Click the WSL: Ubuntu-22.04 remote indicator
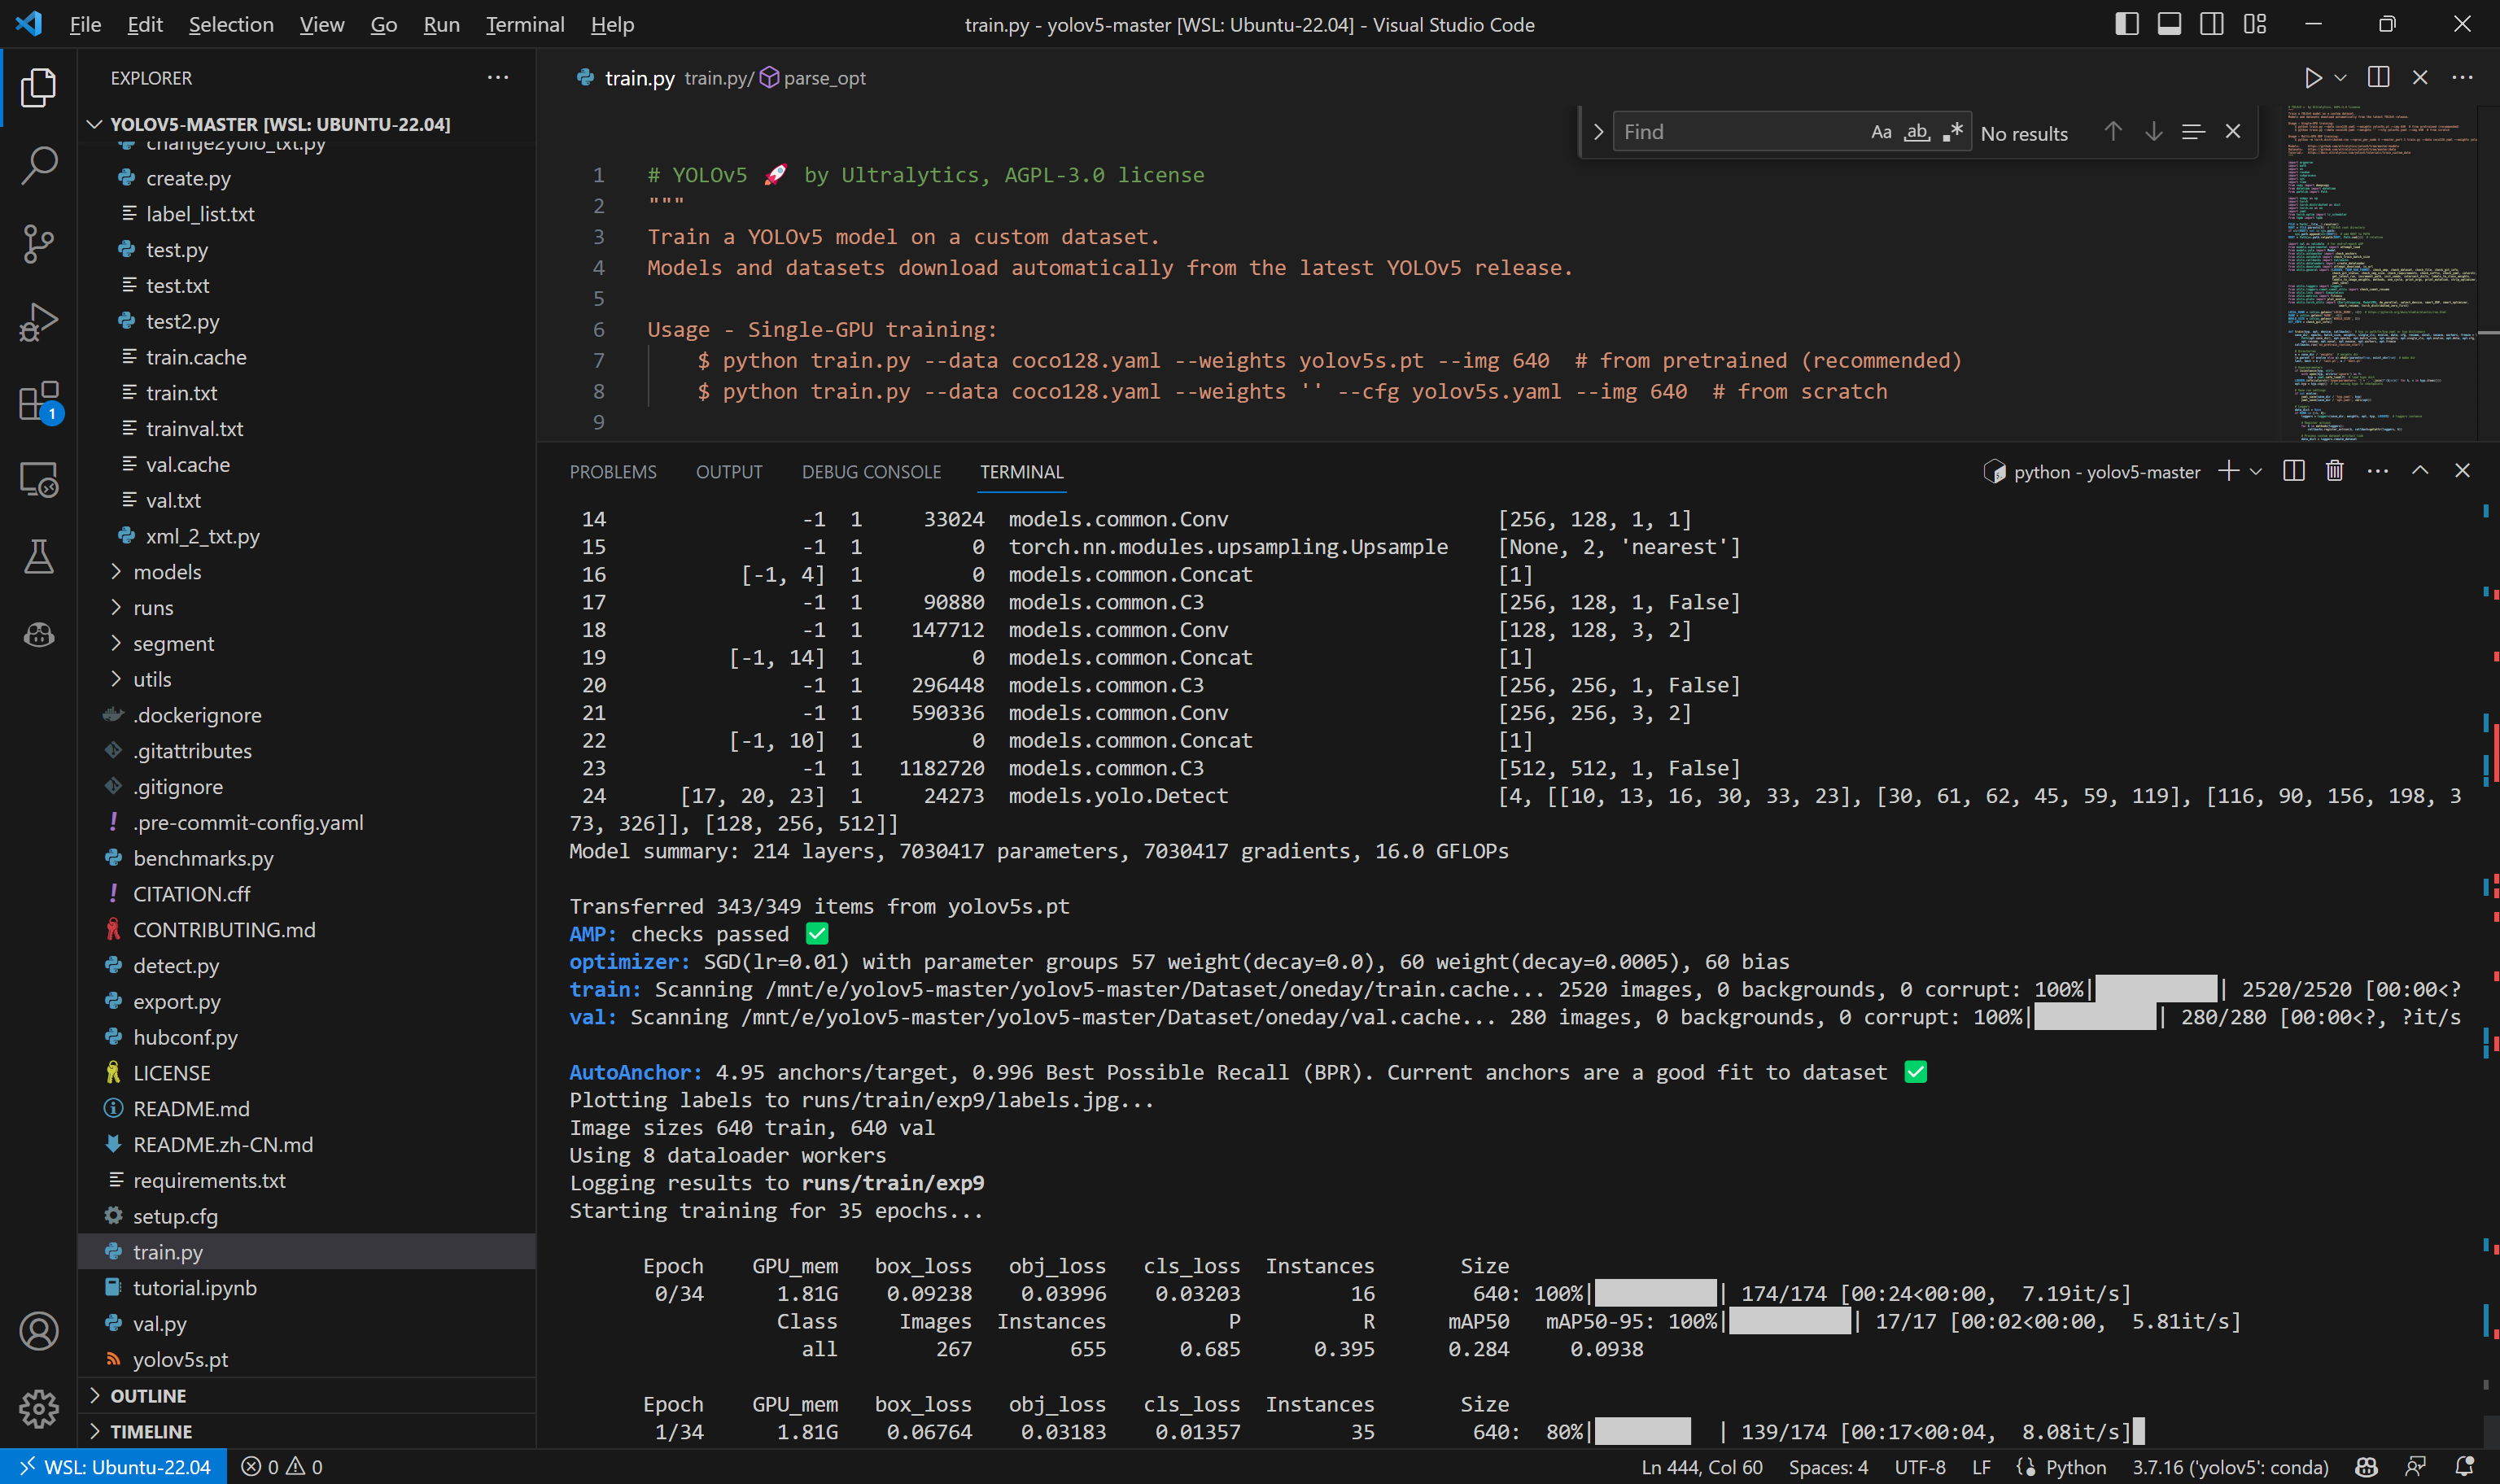 tap(114, 1467)
